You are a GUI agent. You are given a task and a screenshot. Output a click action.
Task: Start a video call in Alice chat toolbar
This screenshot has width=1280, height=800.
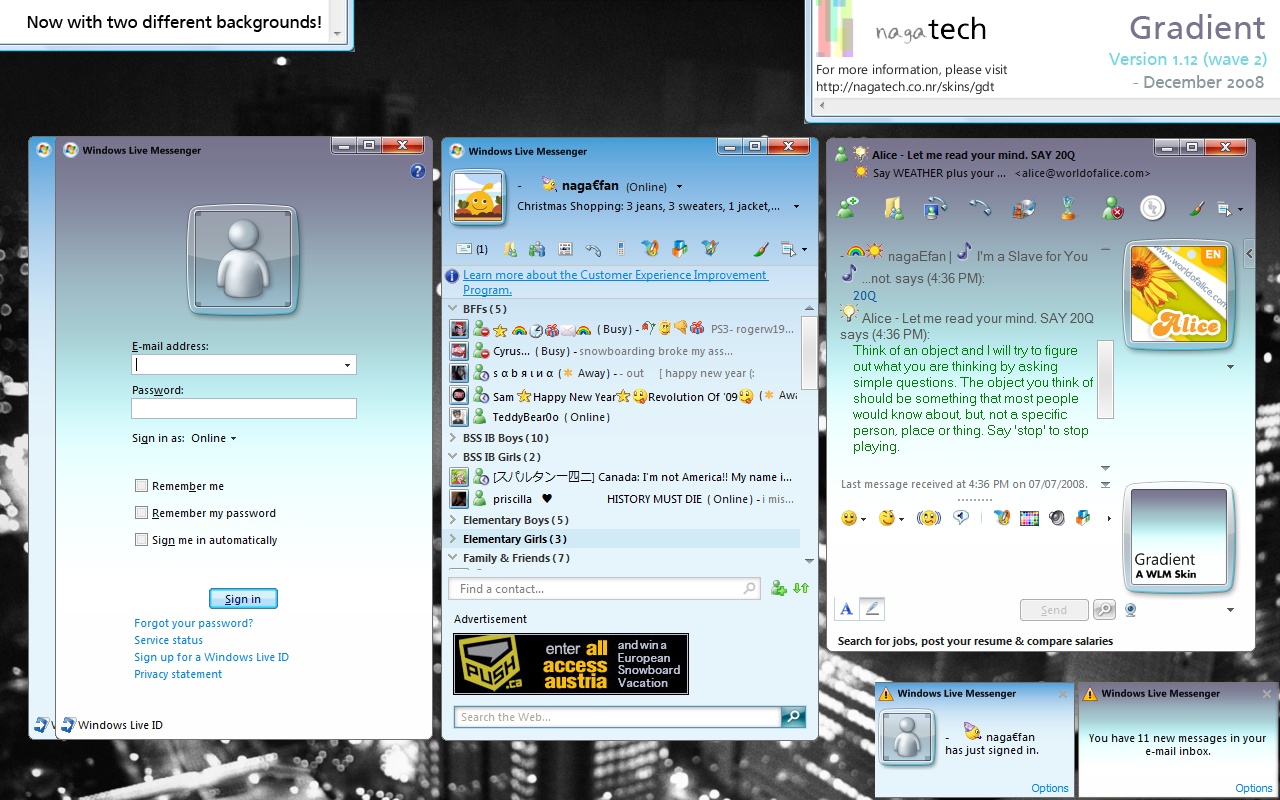pos(936,208)
